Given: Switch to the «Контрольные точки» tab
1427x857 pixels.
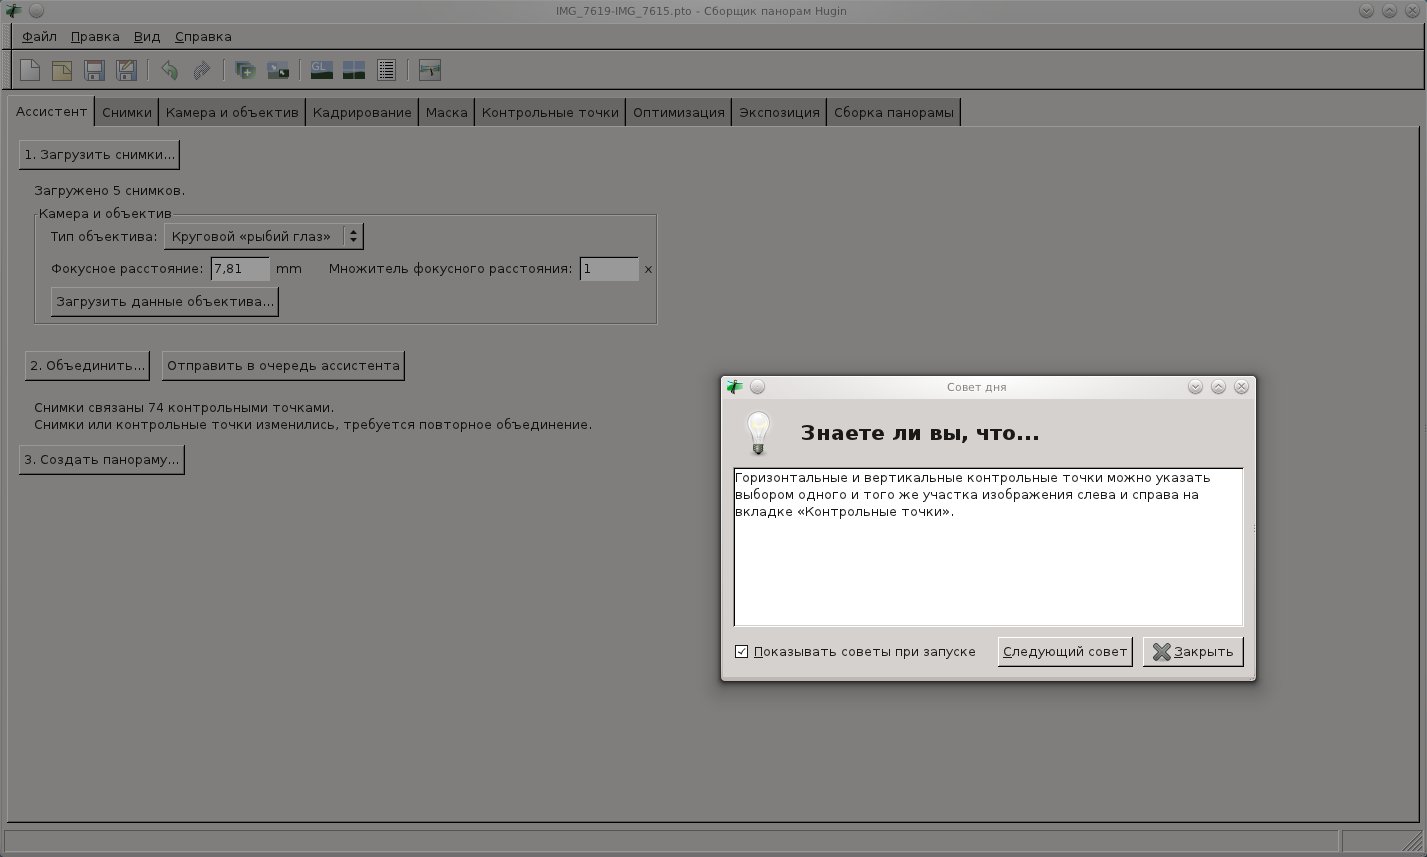Looking at the screenshot, I should (x=550, y=112).
